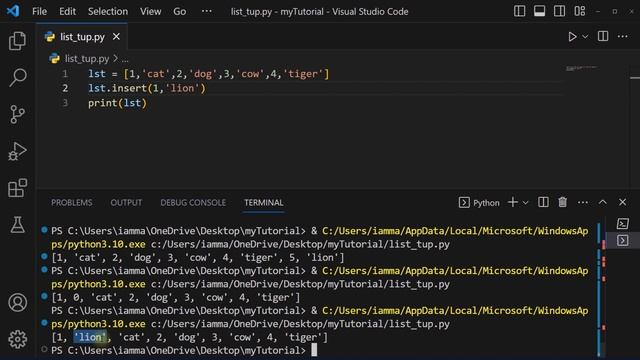Open the Manage gear settings icon
Image resolution: width=640 pixels, height=360 pixels.
pos(18,339)
